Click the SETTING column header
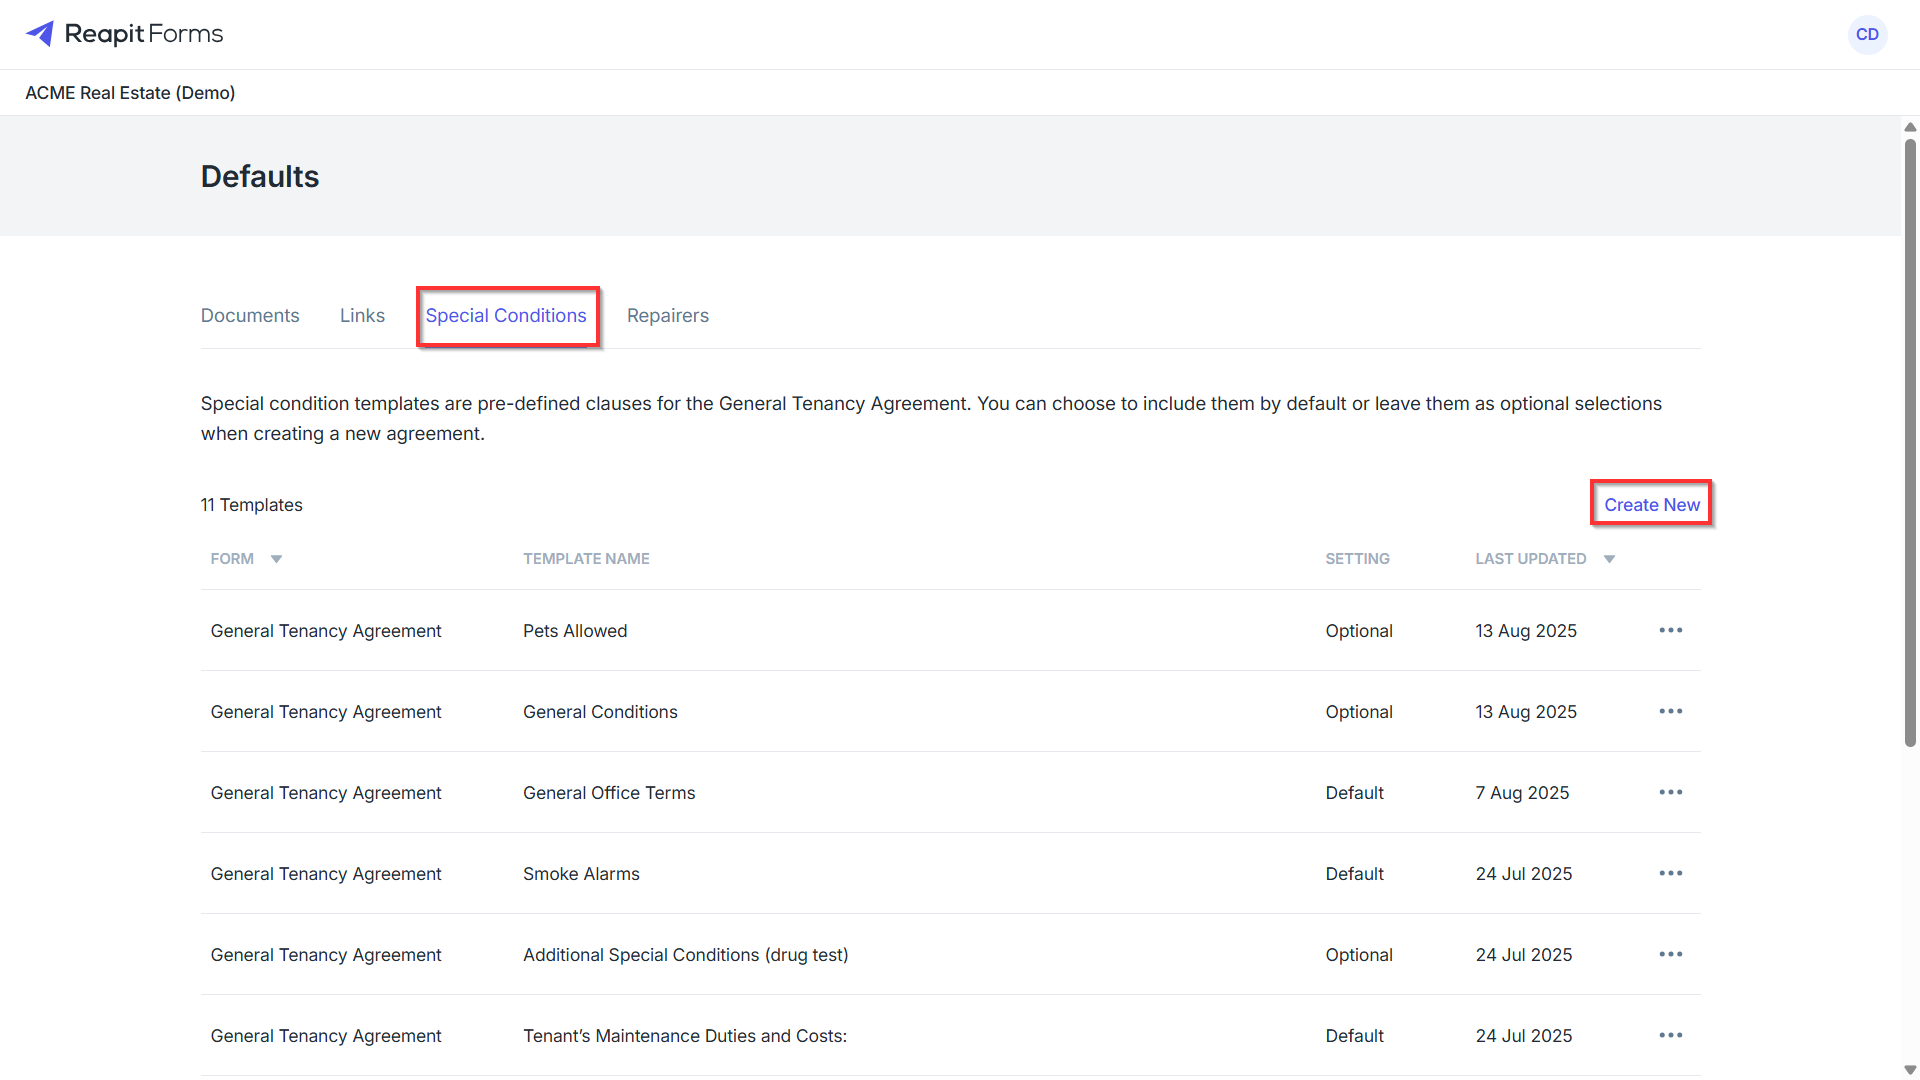The image size is (1920, 1080). point(1357,559)
